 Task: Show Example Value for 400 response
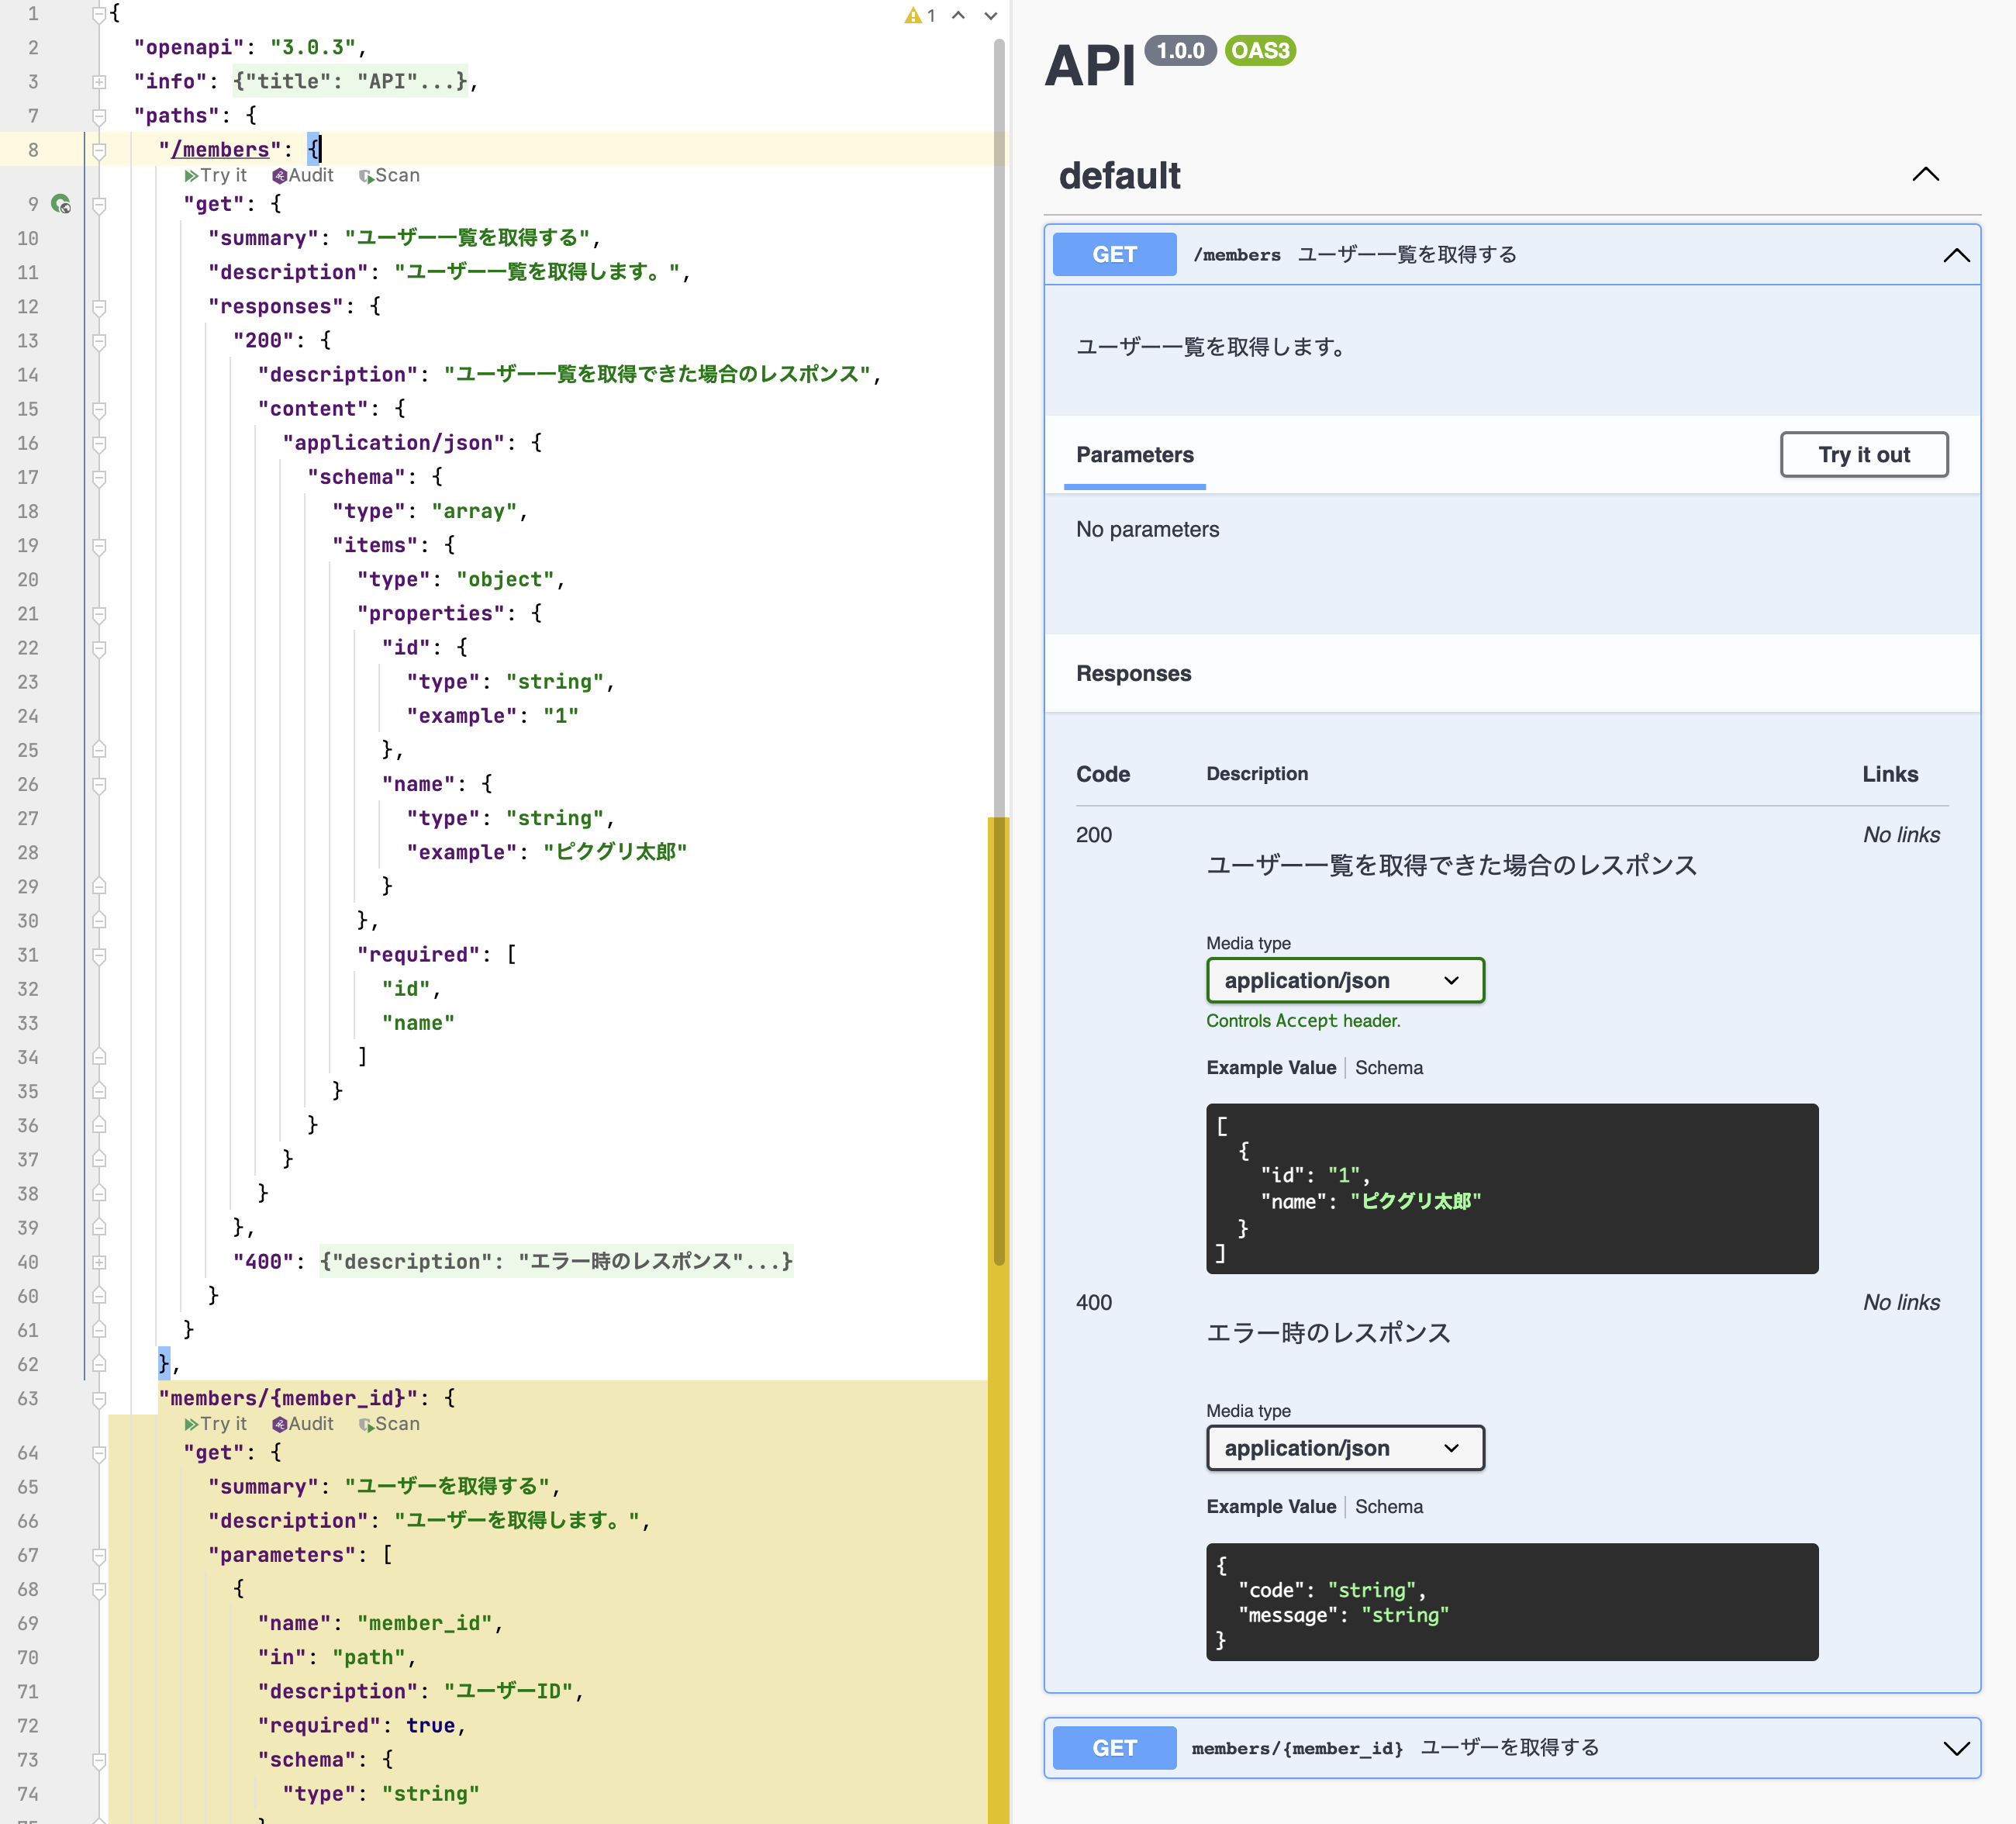1271,1507
